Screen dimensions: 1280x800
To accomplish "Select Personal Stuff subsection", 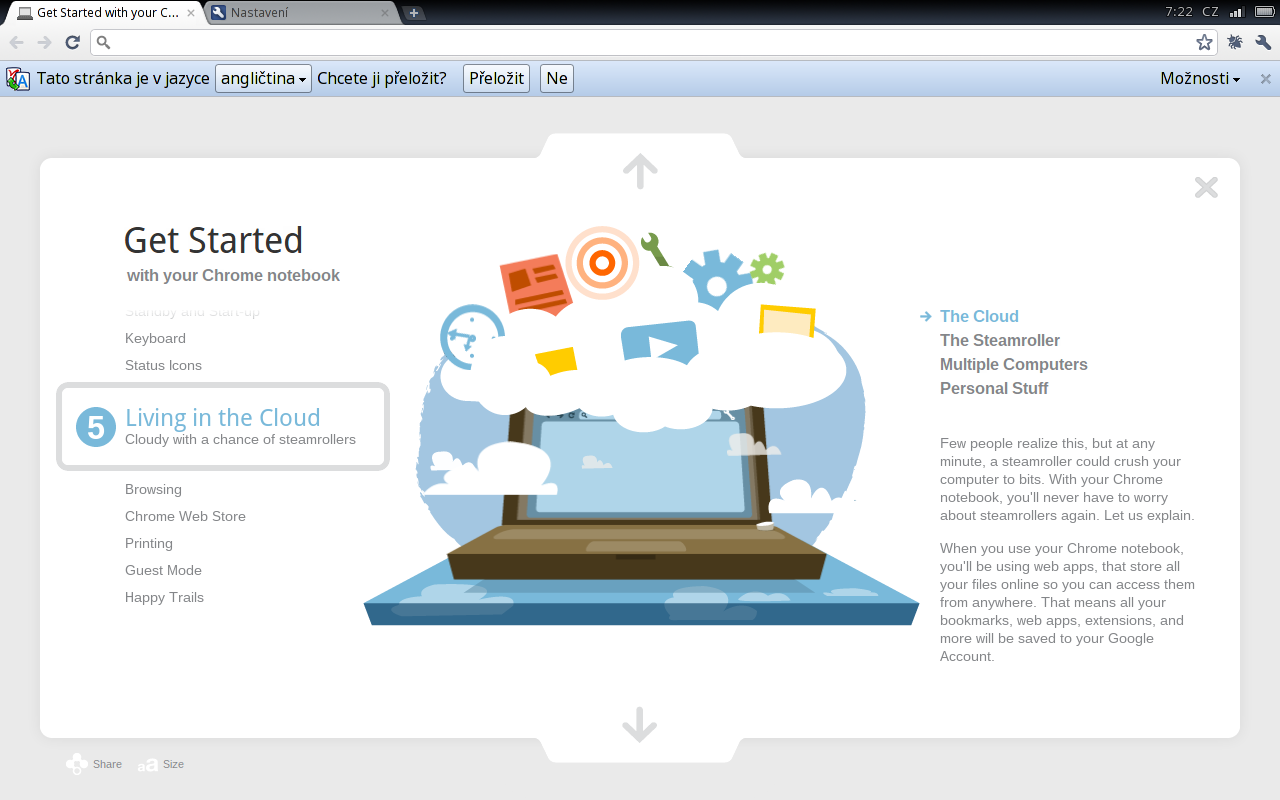I will pyautogui.click(x=994, y=388).
